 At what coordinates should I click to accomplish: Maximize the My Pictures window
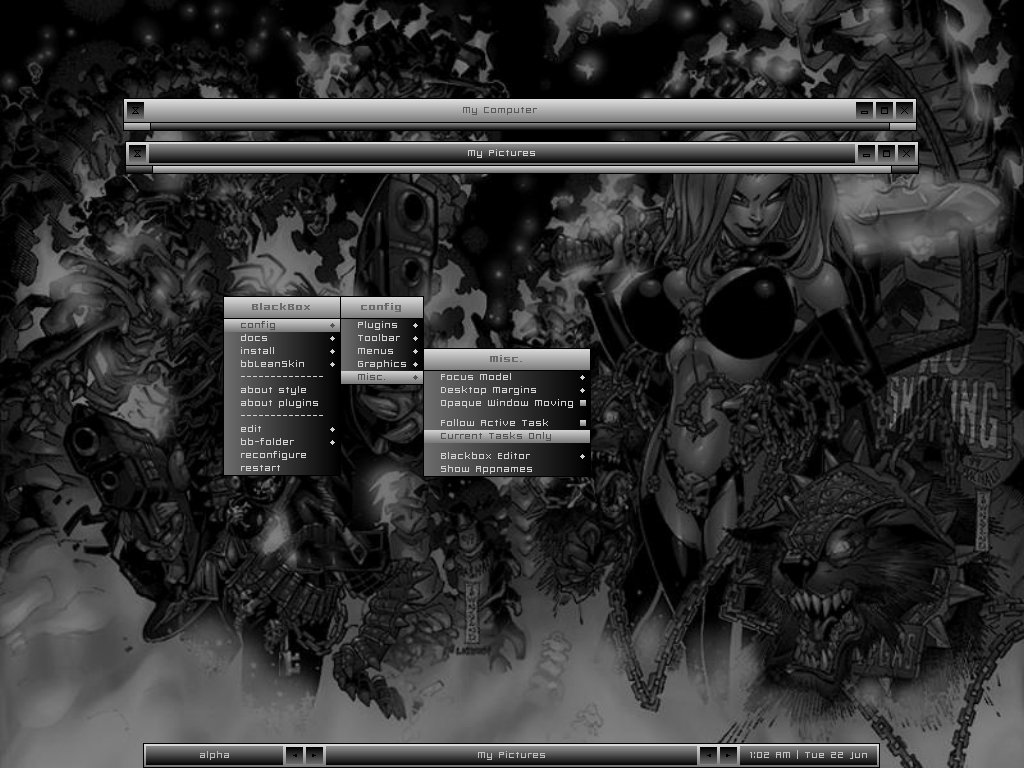(886, 153)
